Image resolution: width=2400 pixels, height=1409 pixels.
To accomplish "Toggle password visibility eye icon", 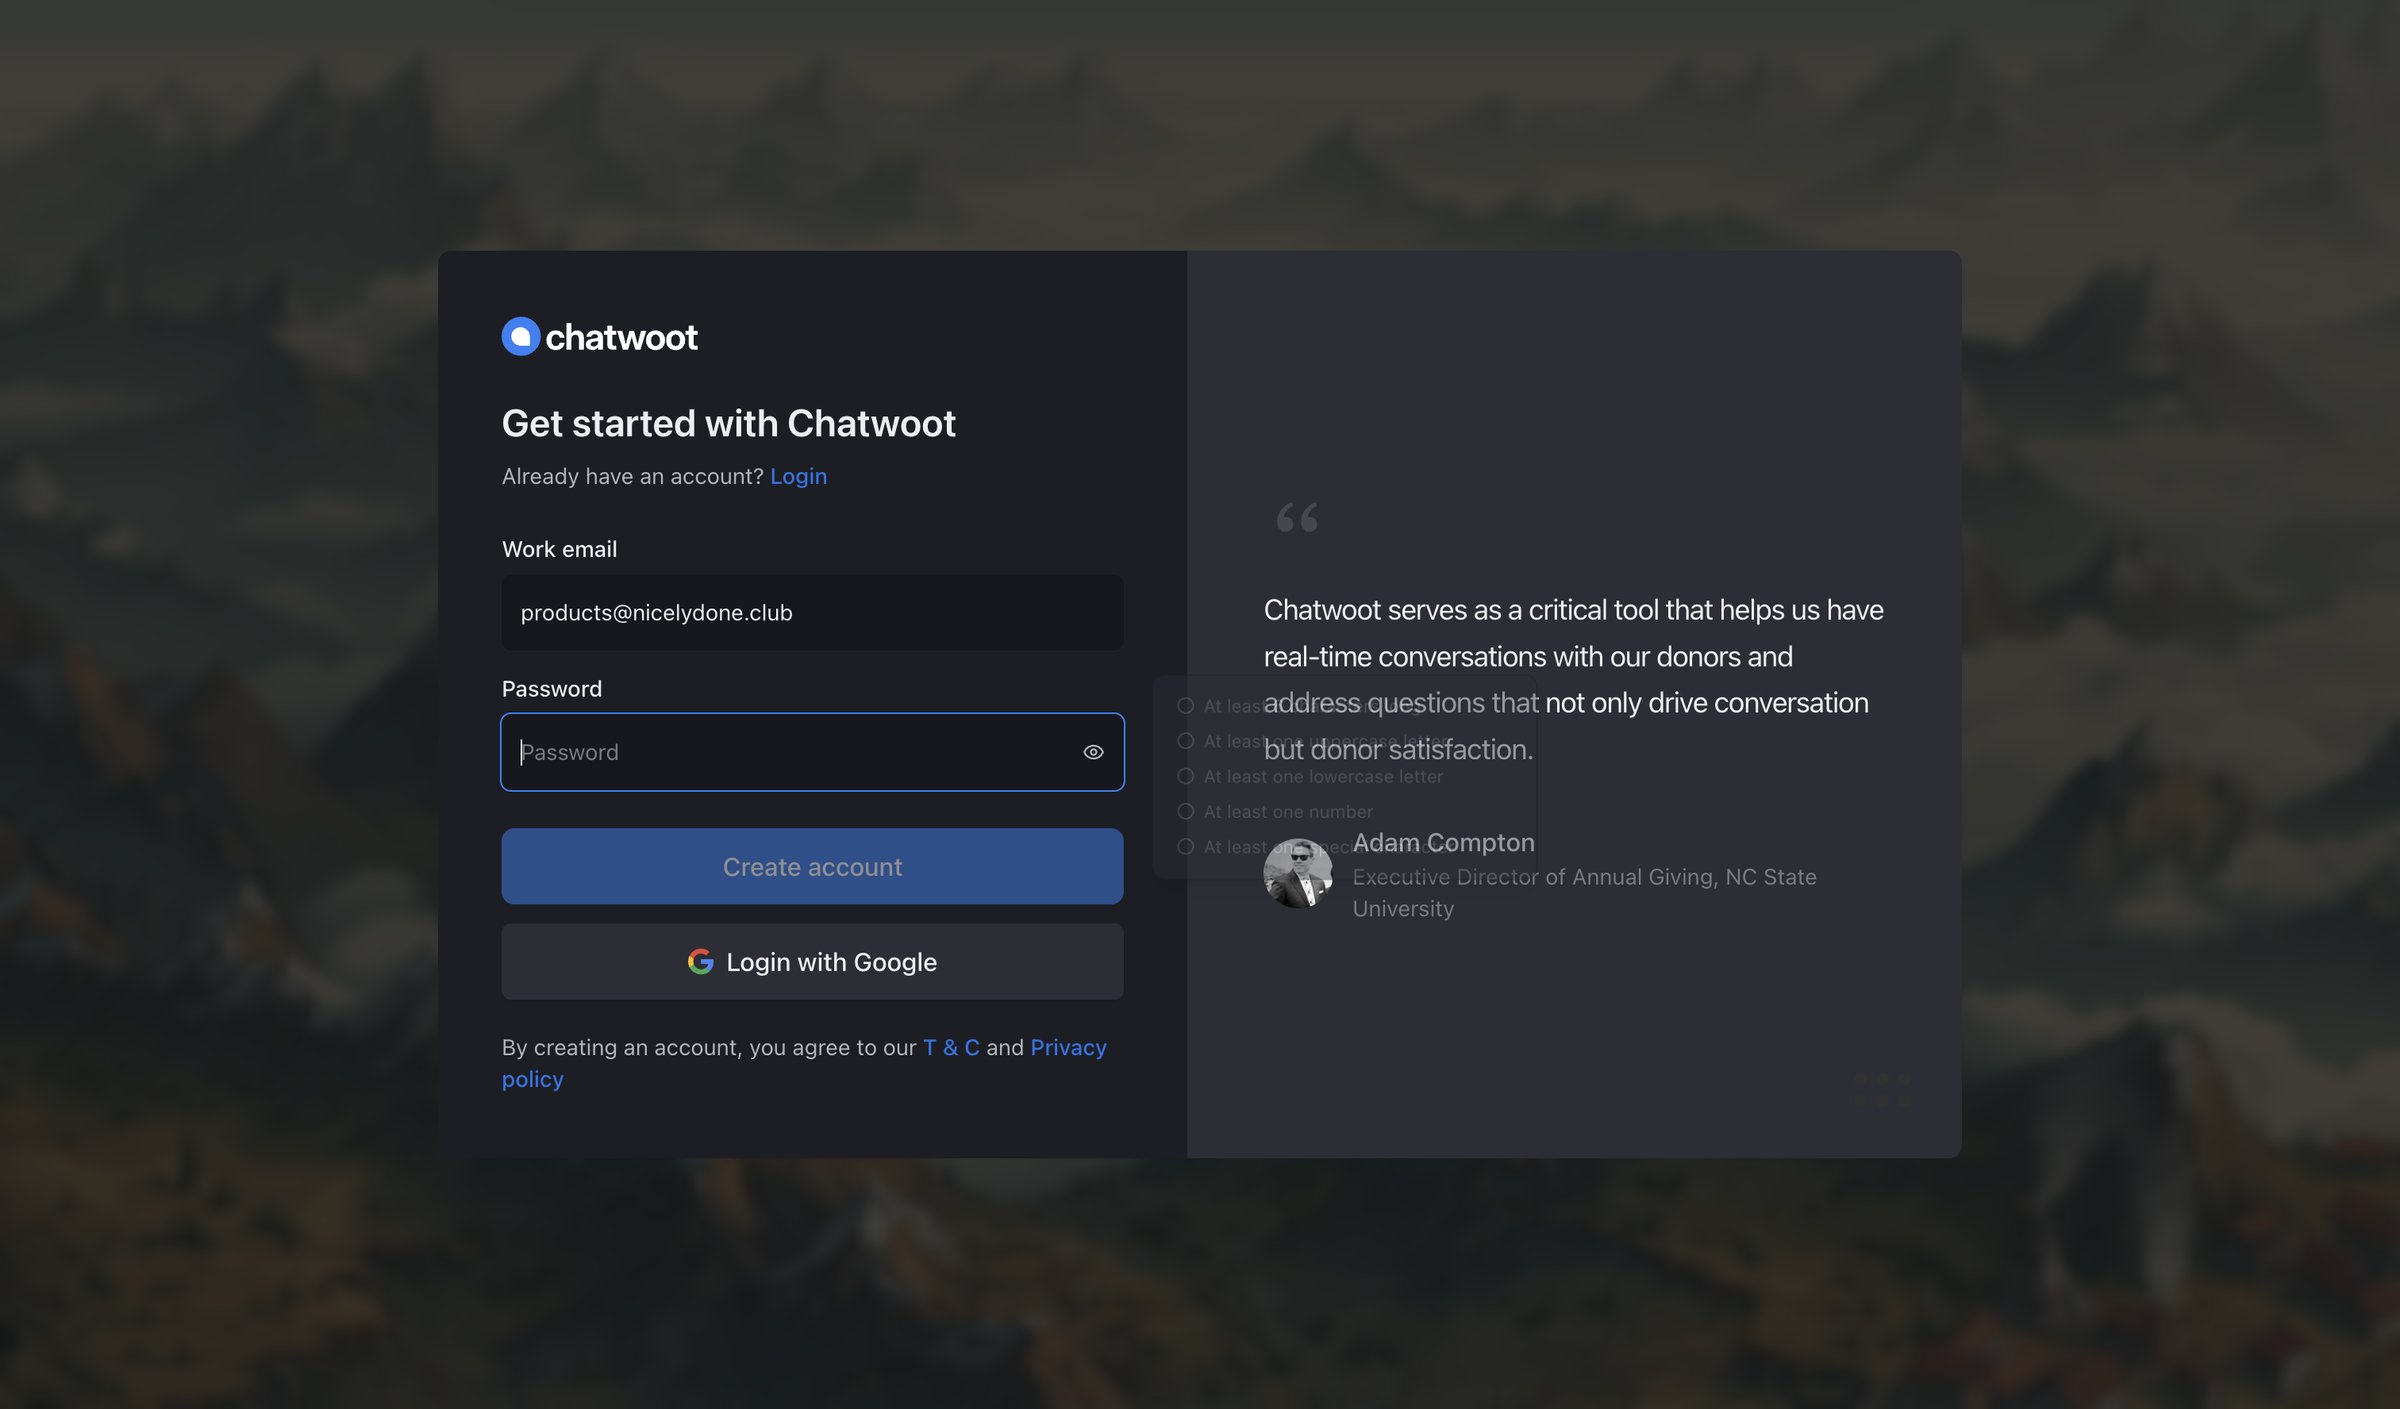I will [x=1093, y=752].
